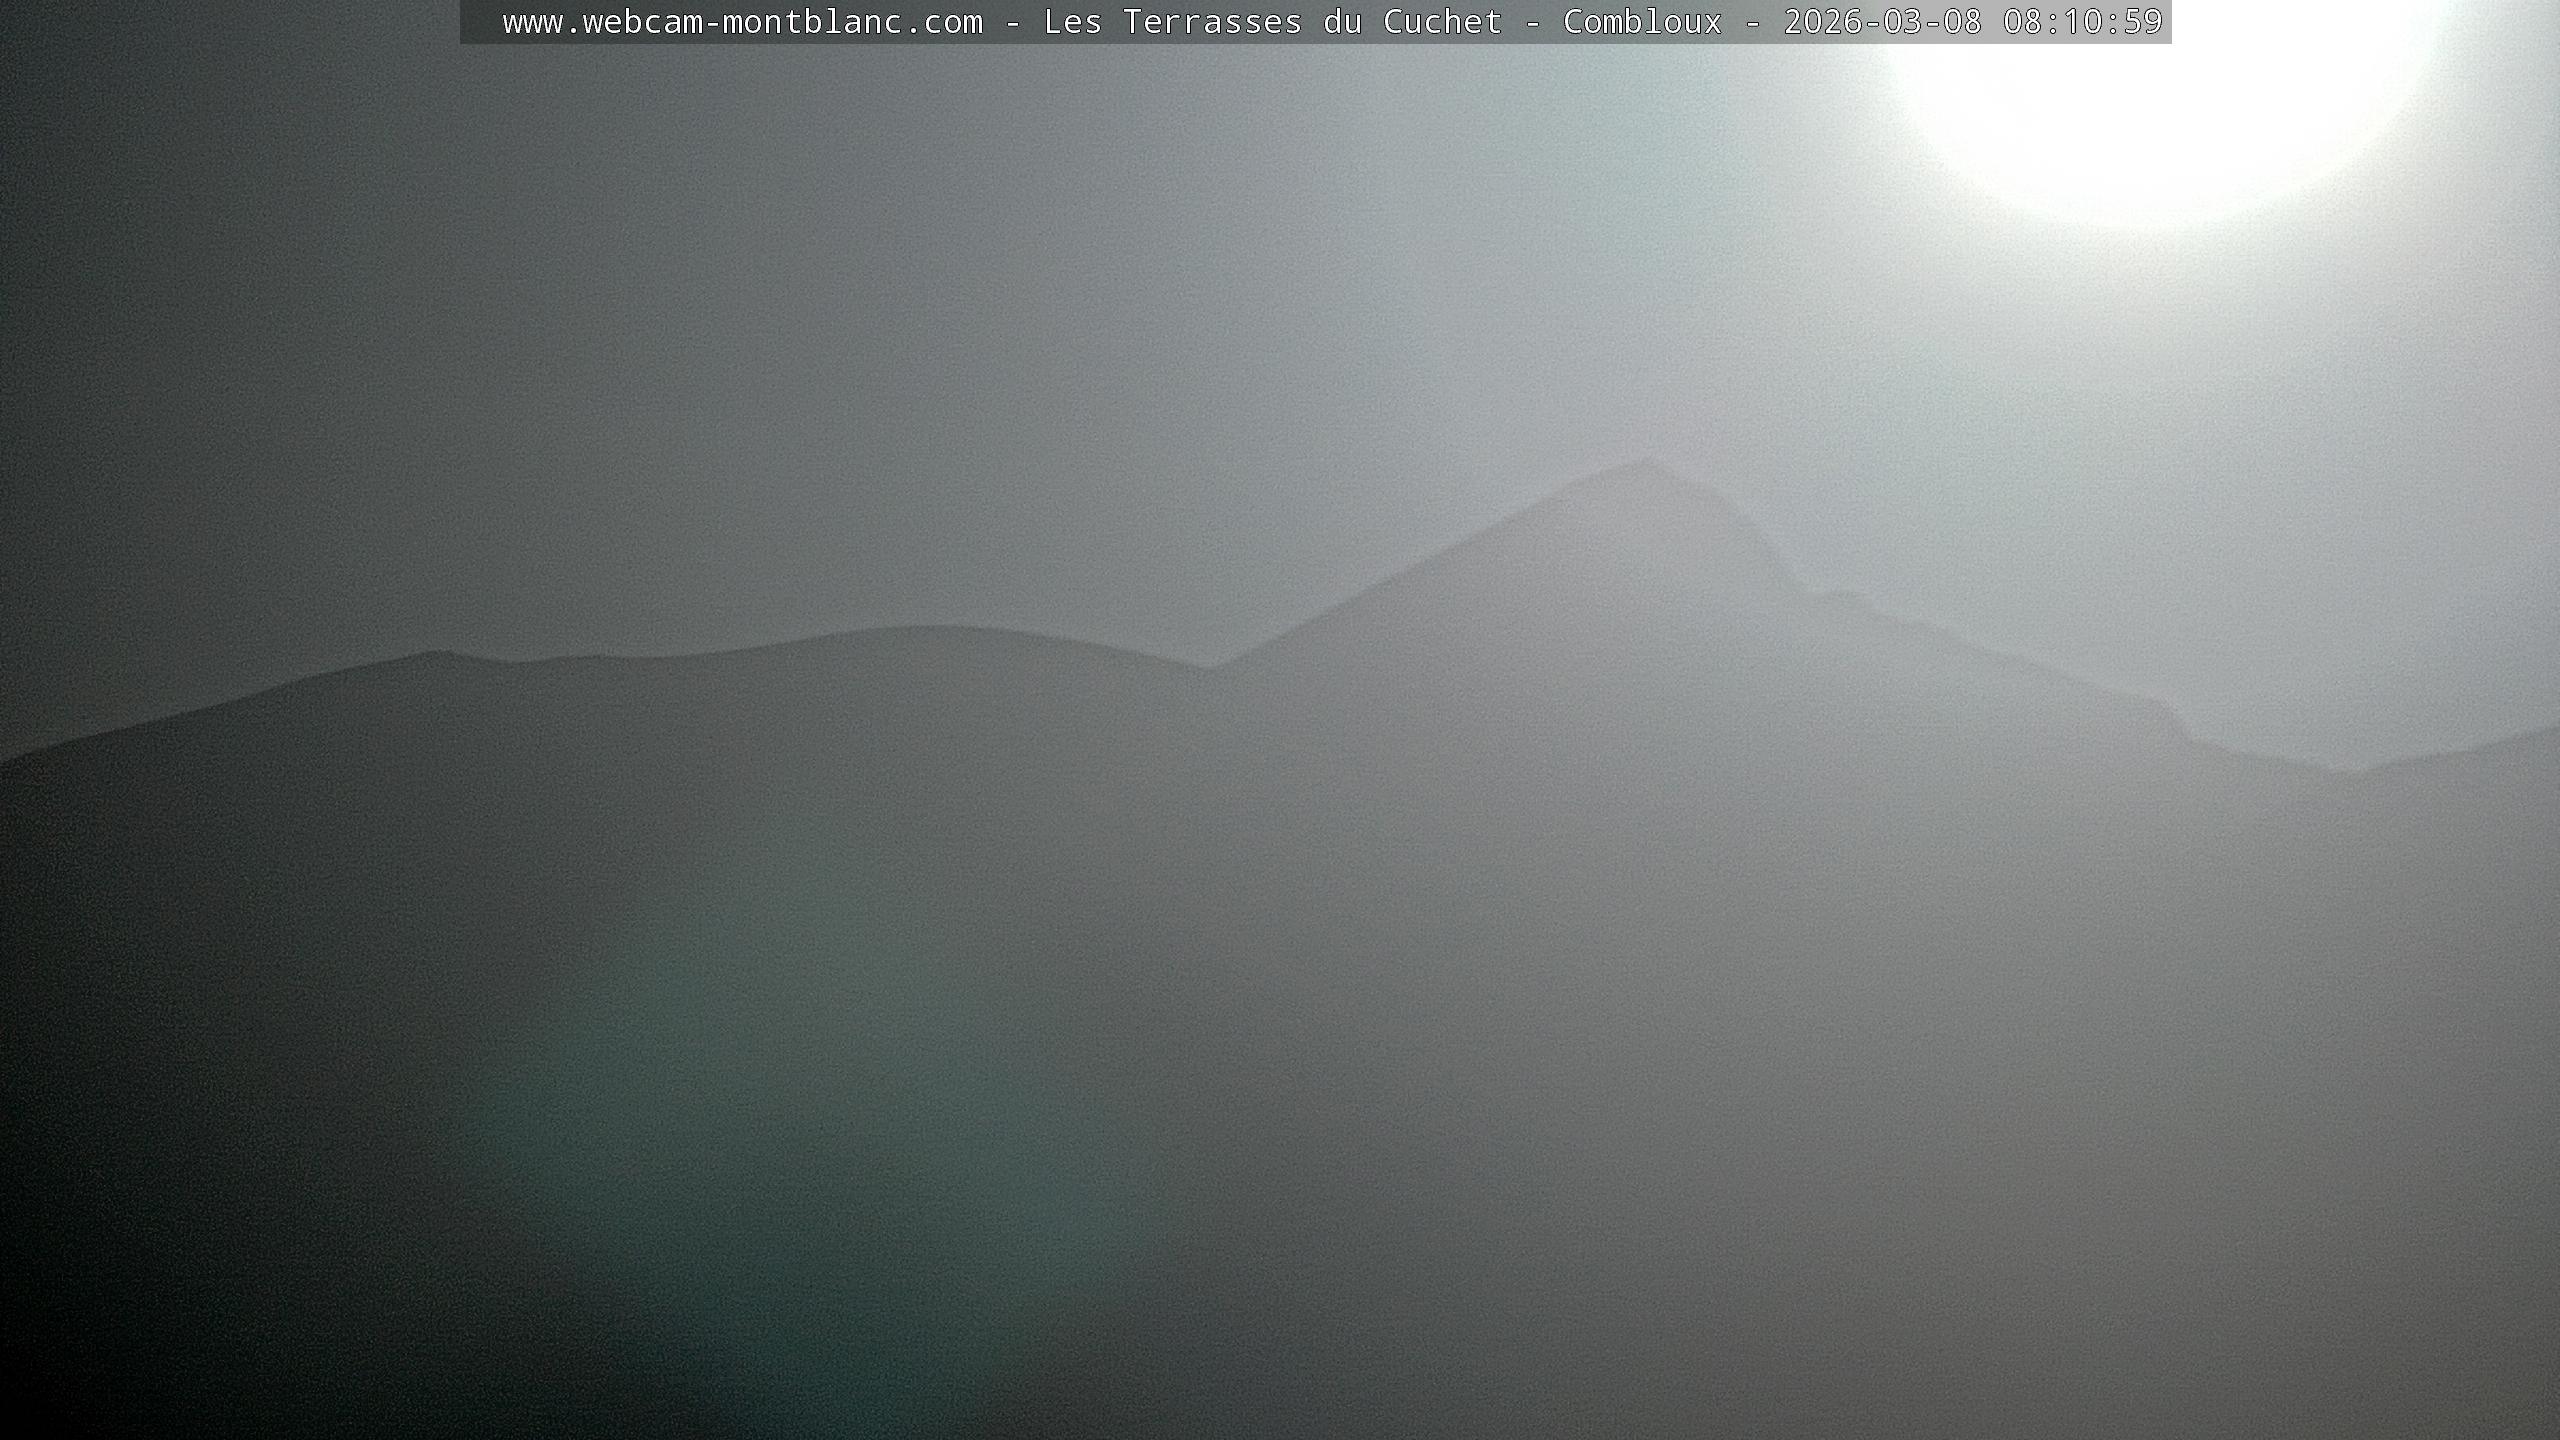Click the www.webcam-montblanc.com URL text
2560x1440 pixels.
tap(742, 22)
